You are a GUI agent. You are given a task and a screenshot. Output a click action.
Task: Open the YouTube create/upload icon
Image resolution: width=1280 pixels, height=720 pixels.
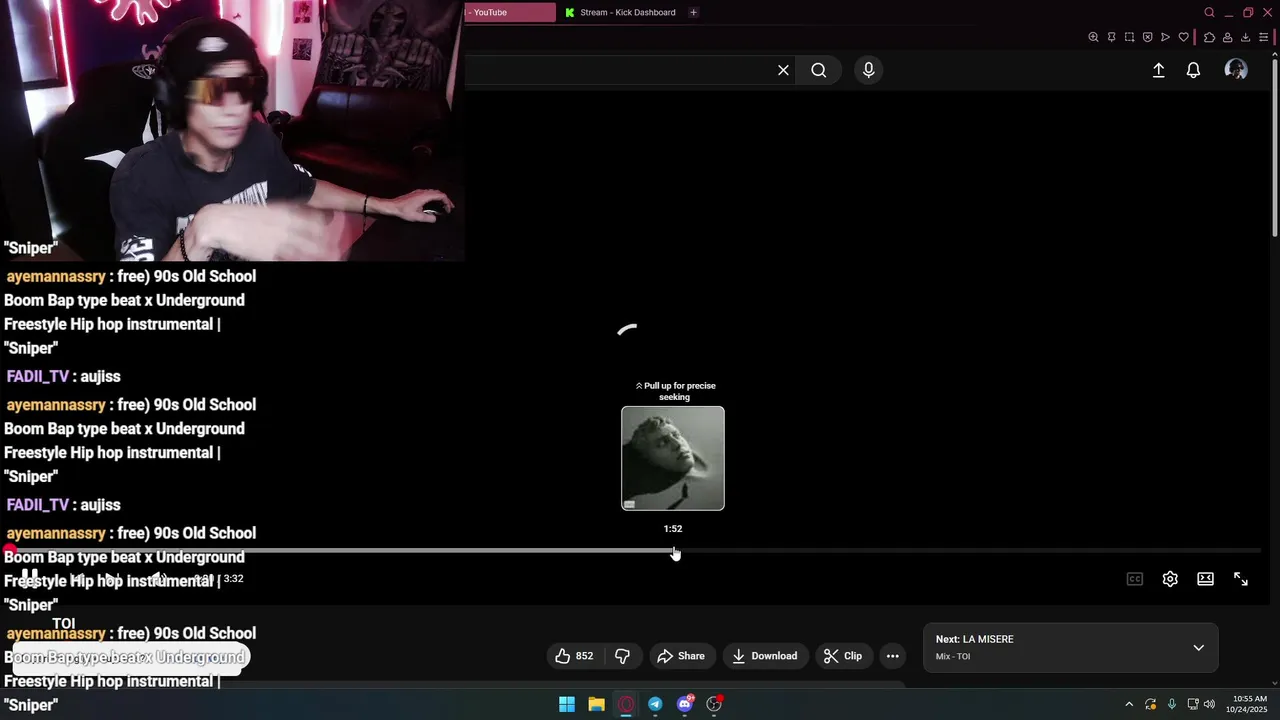1158,70
